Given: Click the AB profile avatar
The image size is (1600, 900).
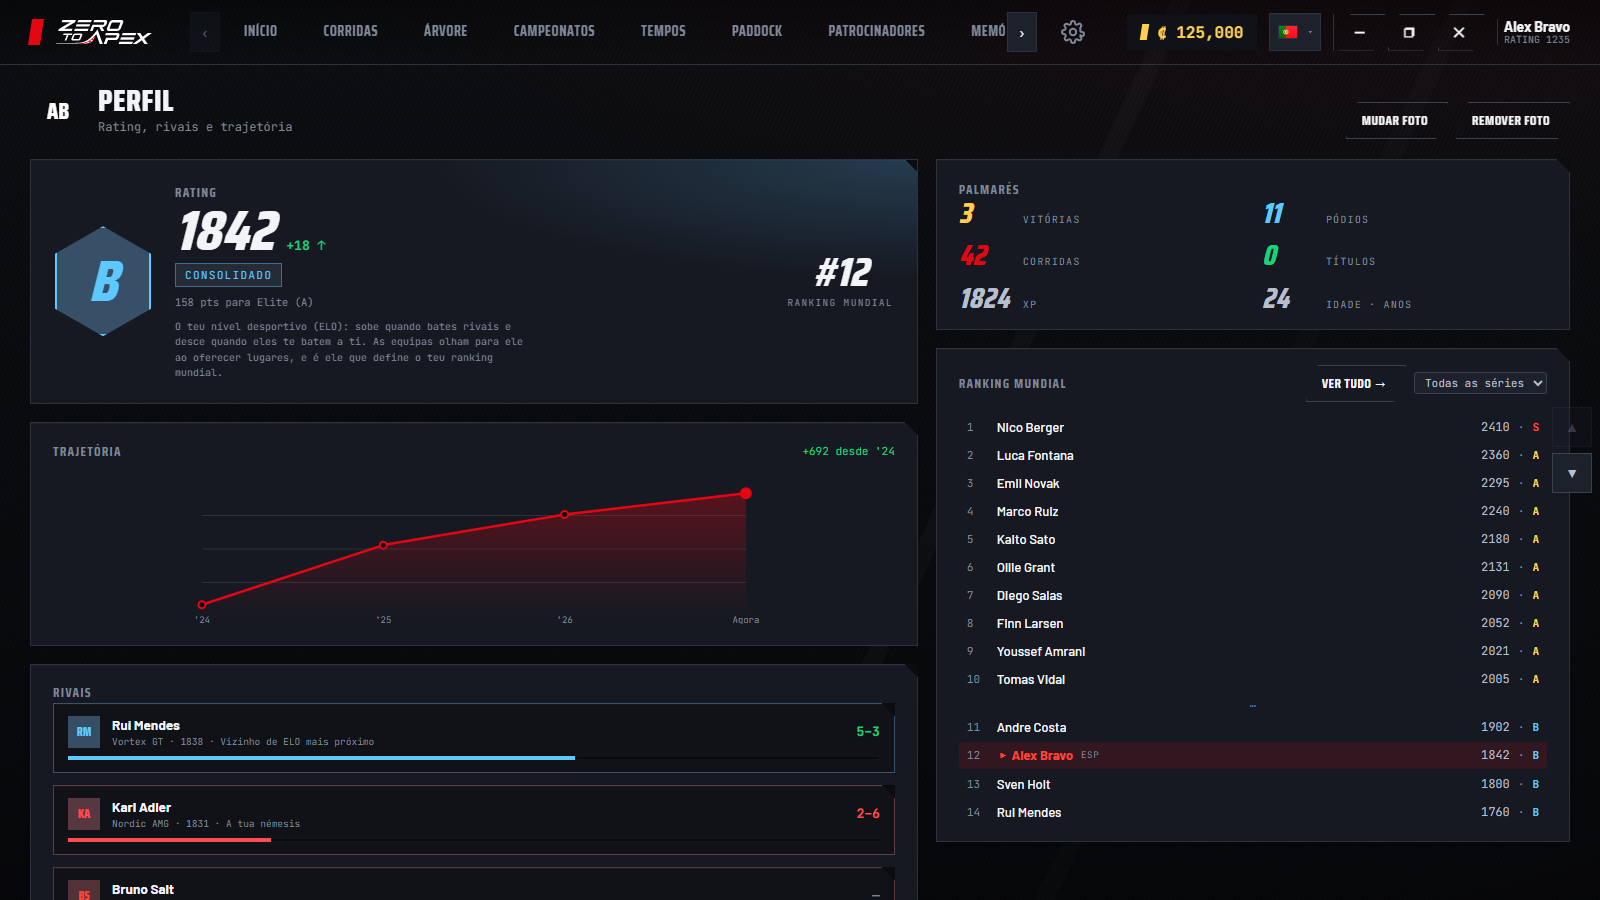Looking at the screenshot, I should (58, 112).
